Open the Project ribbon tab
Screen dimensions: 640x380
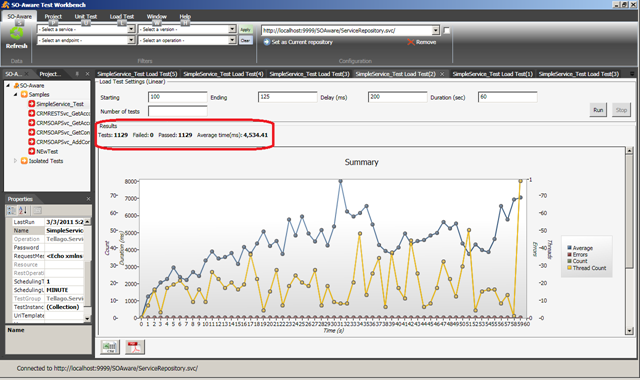pyautogui.click(x=53, y=16)
